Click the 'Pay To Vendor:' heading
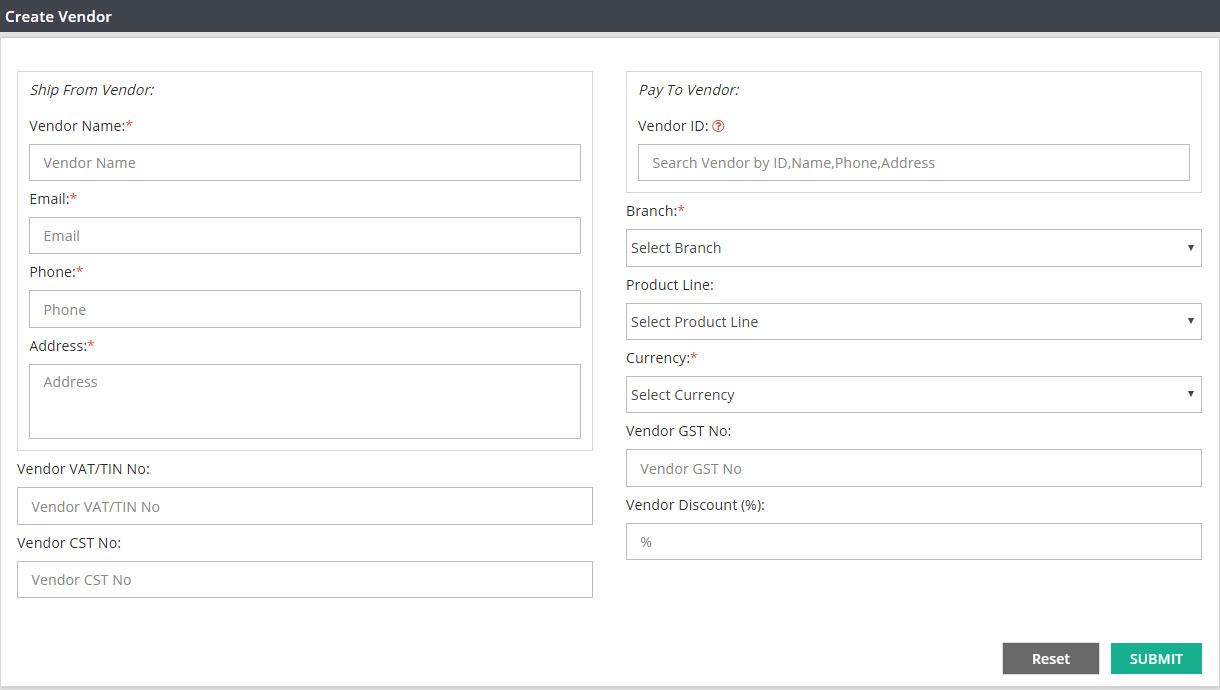 pos(689,90)
